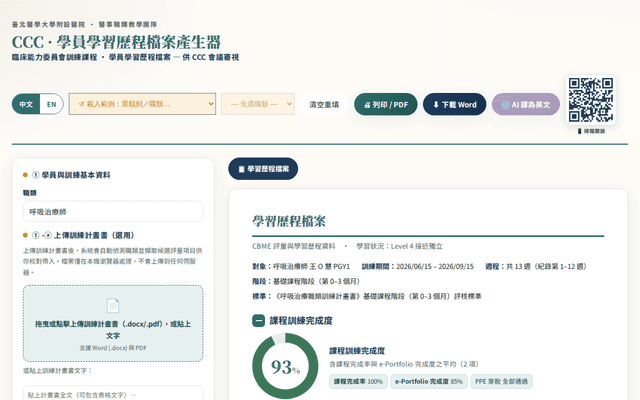Switch language to 中文
The image size is (640, 400).
click(x=26, y=104)
